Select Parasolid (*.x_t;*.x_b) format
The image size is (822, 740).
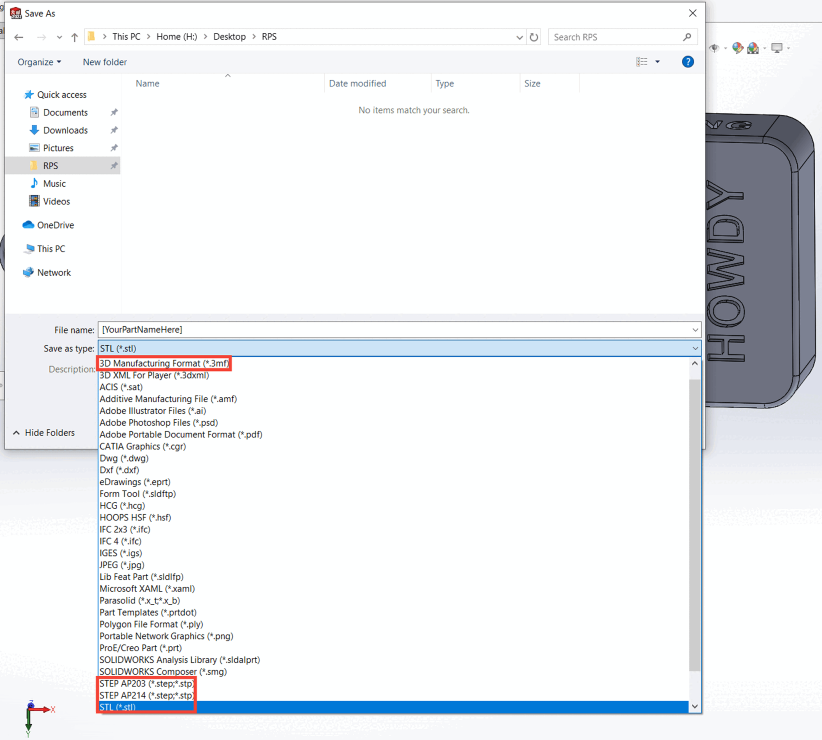140,600
